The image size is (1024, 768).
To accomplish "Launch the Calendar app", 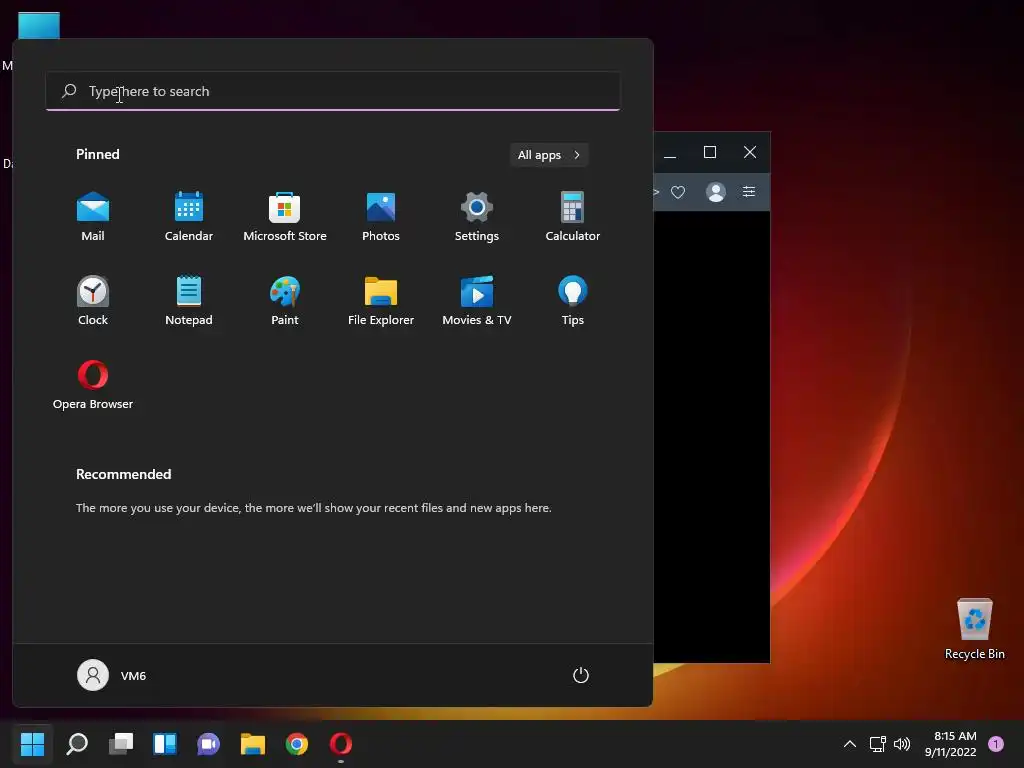I will pos(189,217).
